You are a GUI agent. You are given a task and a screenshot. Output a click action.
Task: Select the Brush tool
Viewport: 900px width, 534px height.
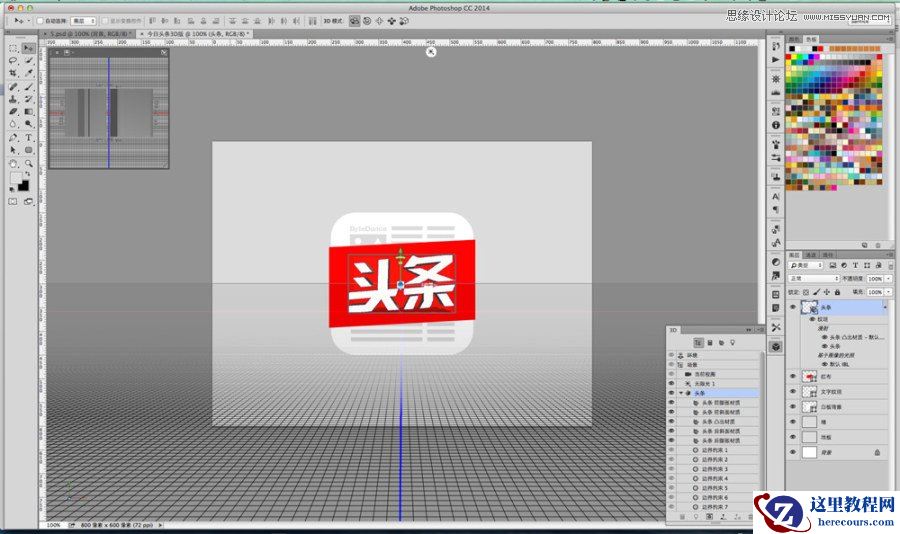(28, 87)
